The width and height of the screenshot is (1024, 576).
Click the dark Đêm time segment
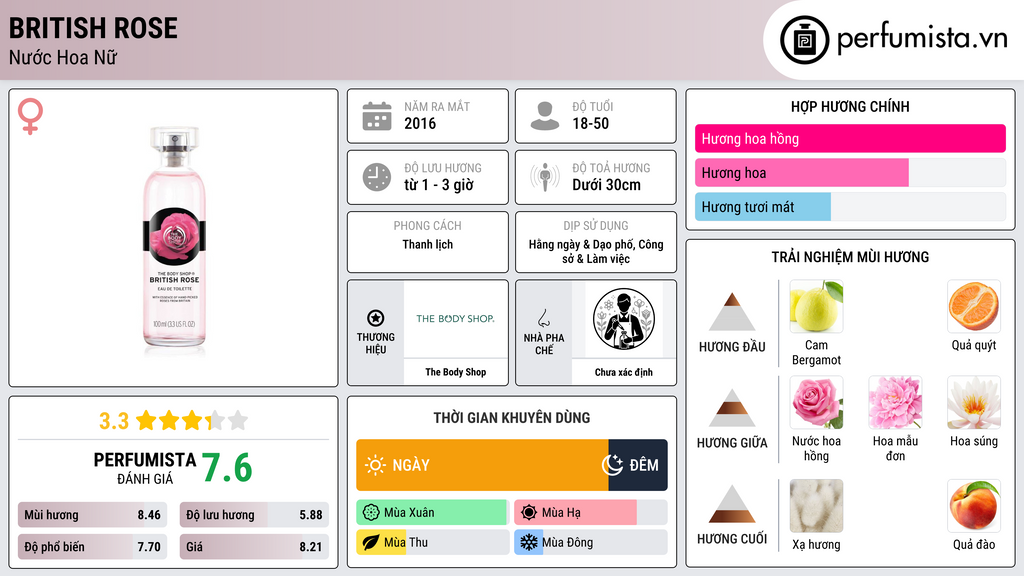point(638,465)
